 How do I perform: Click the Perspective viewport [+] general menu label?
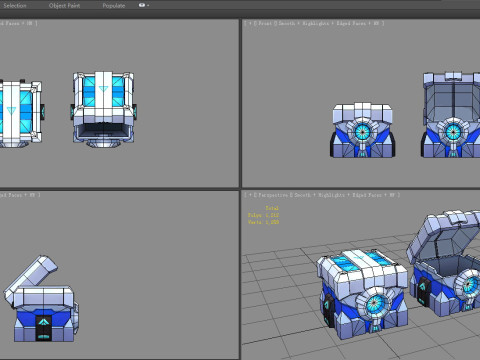pyautogui.click(x=250, y=195)
